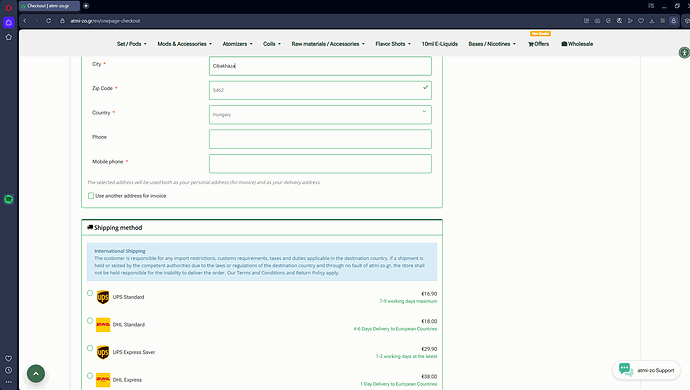Click the €18.00 DHL Standard price
This screenshot has width=690, height=390.
tap(429, 321)
